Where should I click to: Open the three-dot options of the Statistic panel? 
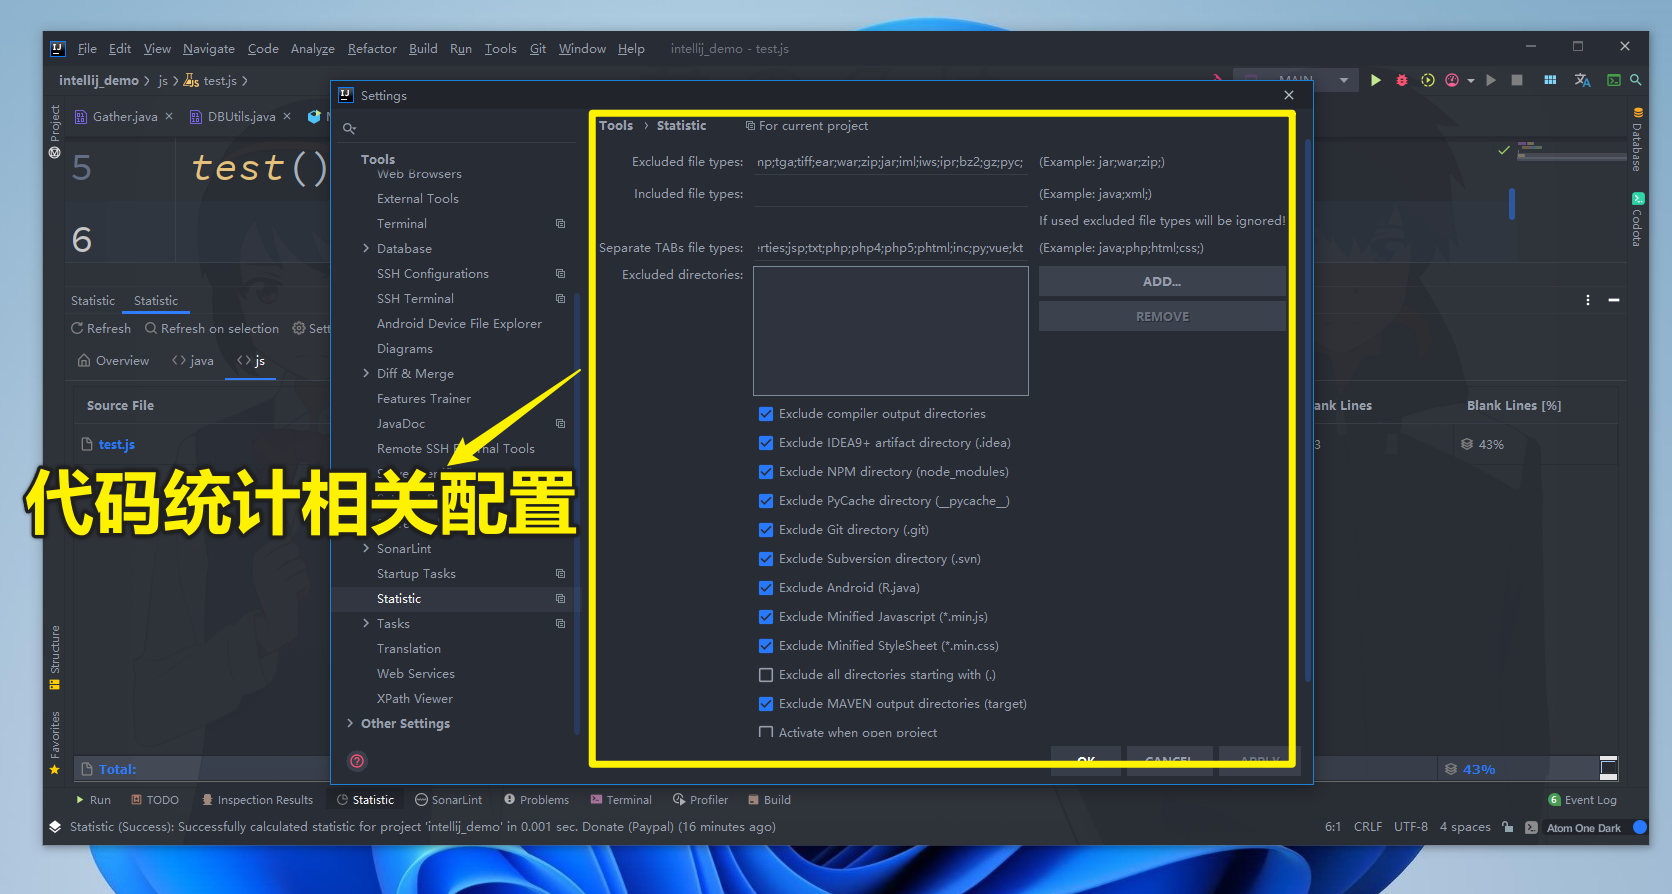(1588, 300)
